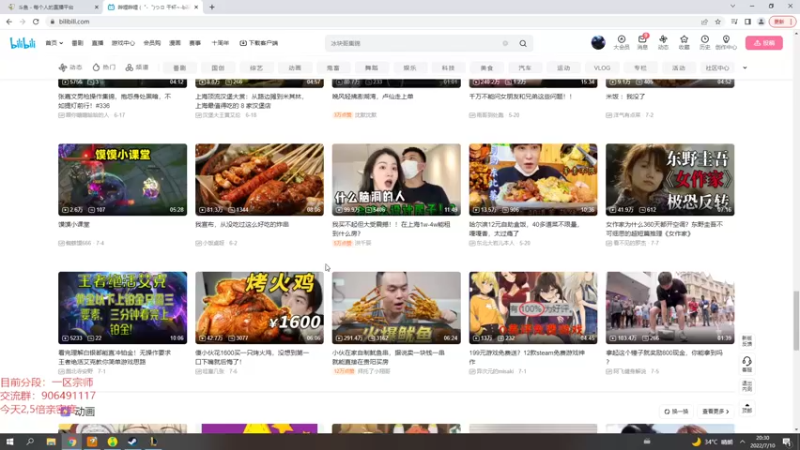The width and height of the screenshot is (800, 450).
Task: Open 创作中心 lightbulb icon
Action: [x=726, y=42]
